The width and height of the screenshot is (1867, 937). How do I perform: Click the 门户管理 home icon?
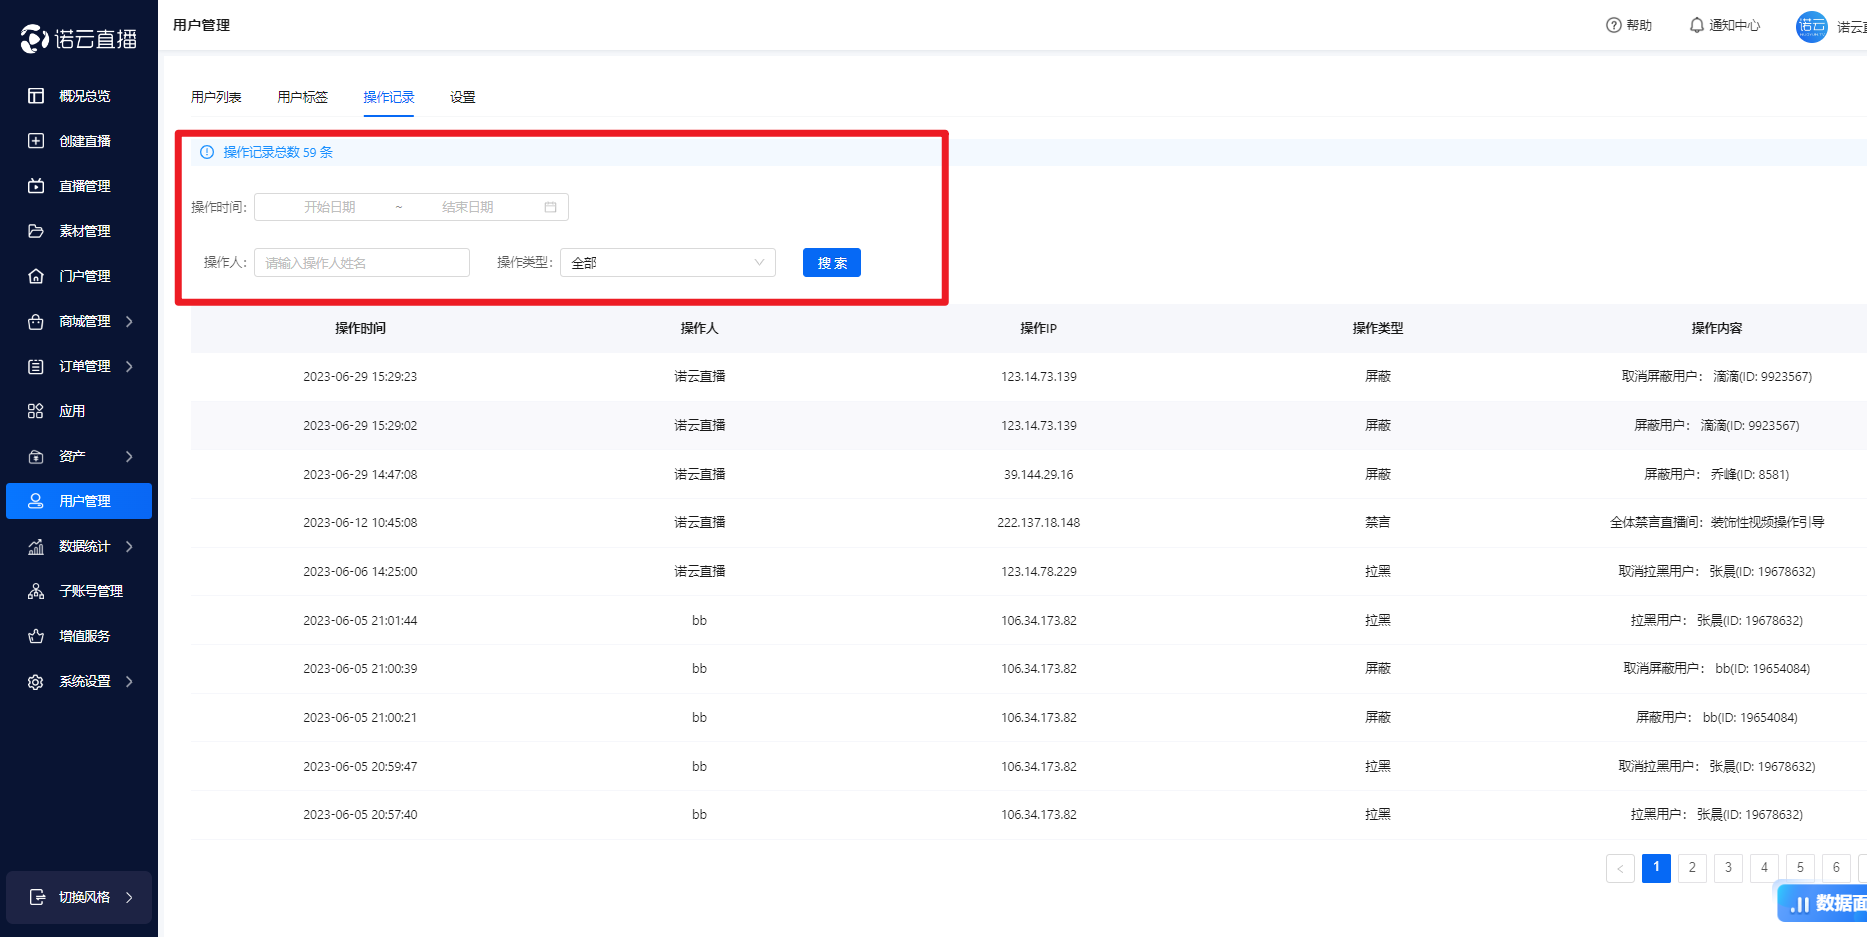36,276
